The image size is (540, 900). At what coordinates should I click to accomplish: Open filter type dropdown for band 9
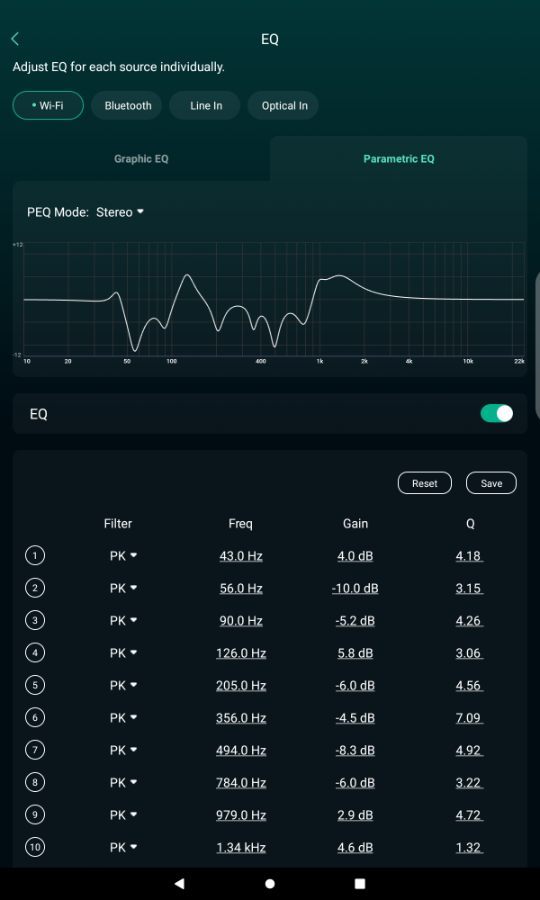[x=123, y=815]
